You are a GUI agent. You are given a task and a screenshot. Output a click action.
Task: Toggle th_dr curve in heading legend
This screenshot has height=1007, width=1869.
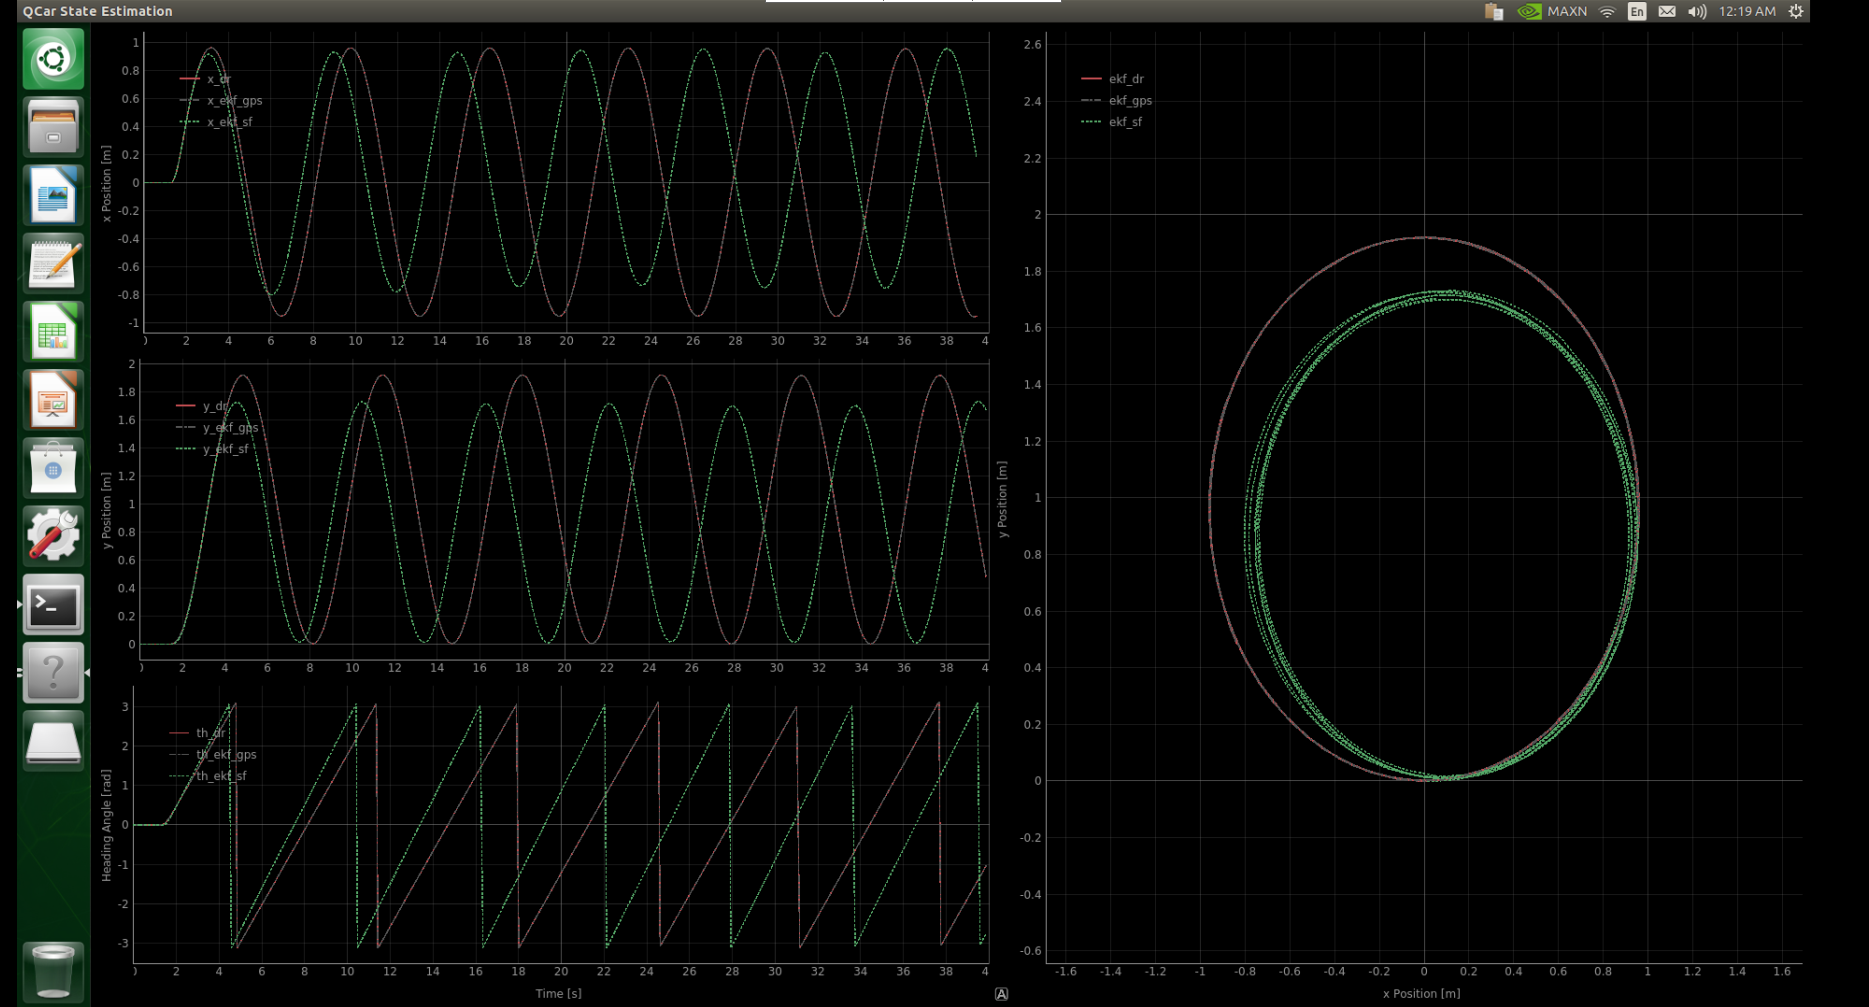[197, 733]
